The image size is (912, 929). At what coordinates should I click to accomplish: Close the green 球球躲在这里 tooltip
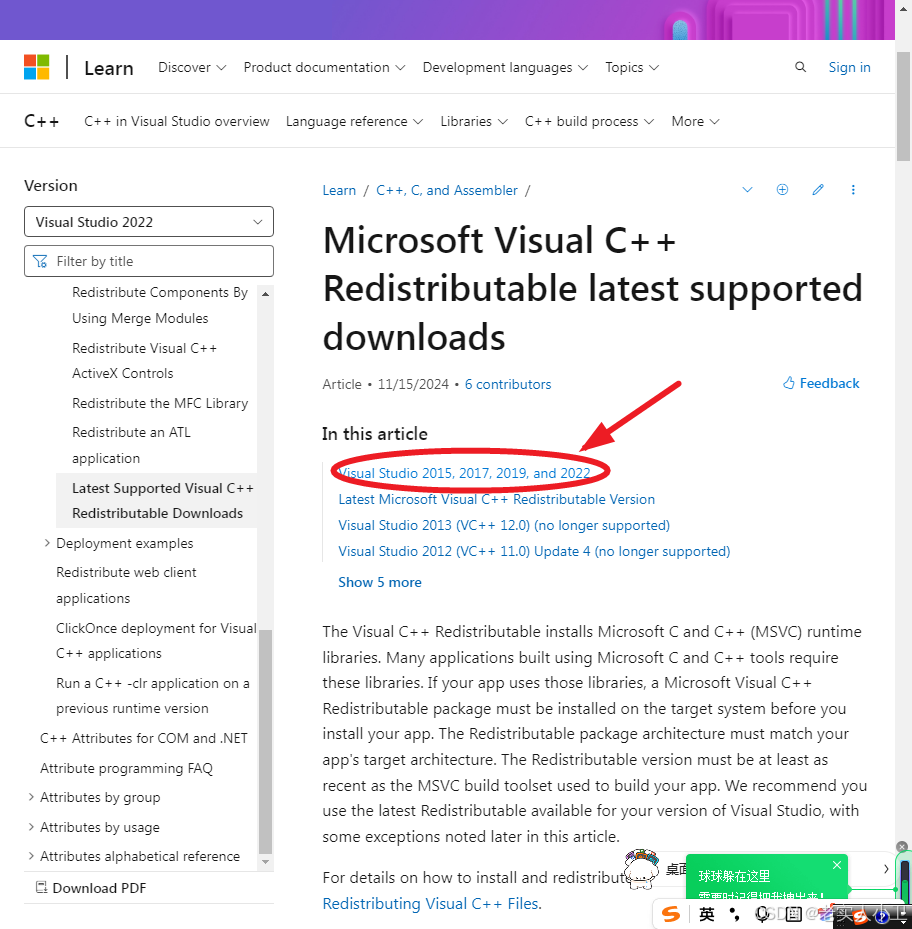click(x=837, y=865)
